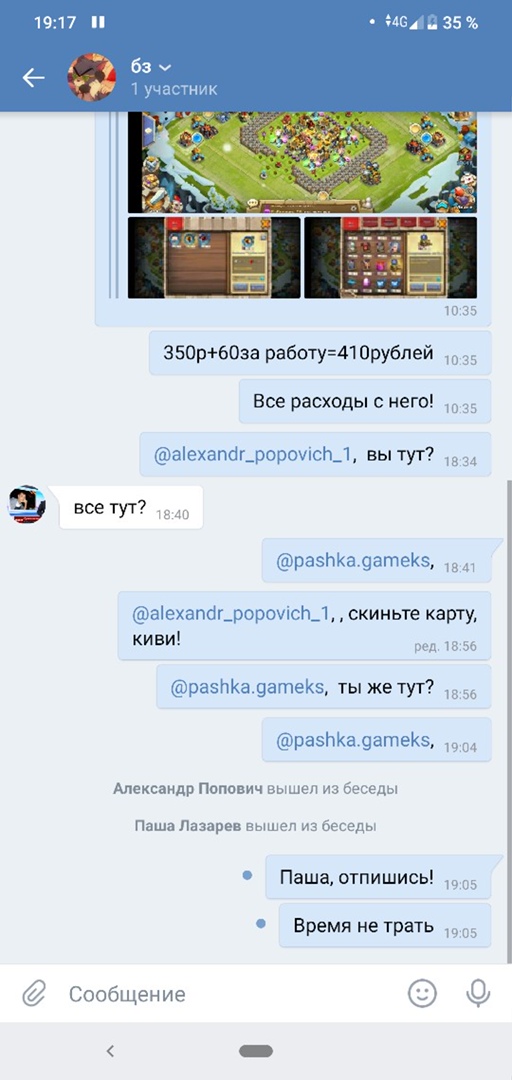The image size is (512, 1080).
Task: Open the emoji smiley picker
Action: coord(422,993)
